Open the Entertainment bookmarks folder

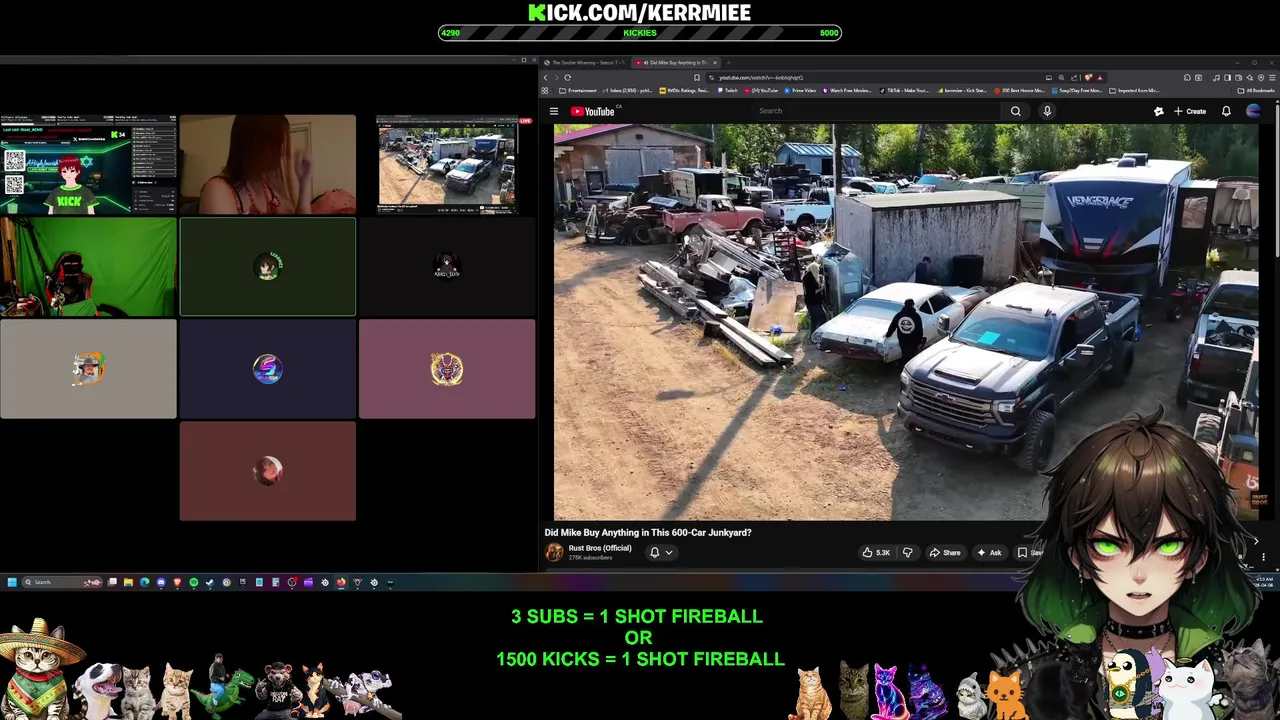pos(578,90)
